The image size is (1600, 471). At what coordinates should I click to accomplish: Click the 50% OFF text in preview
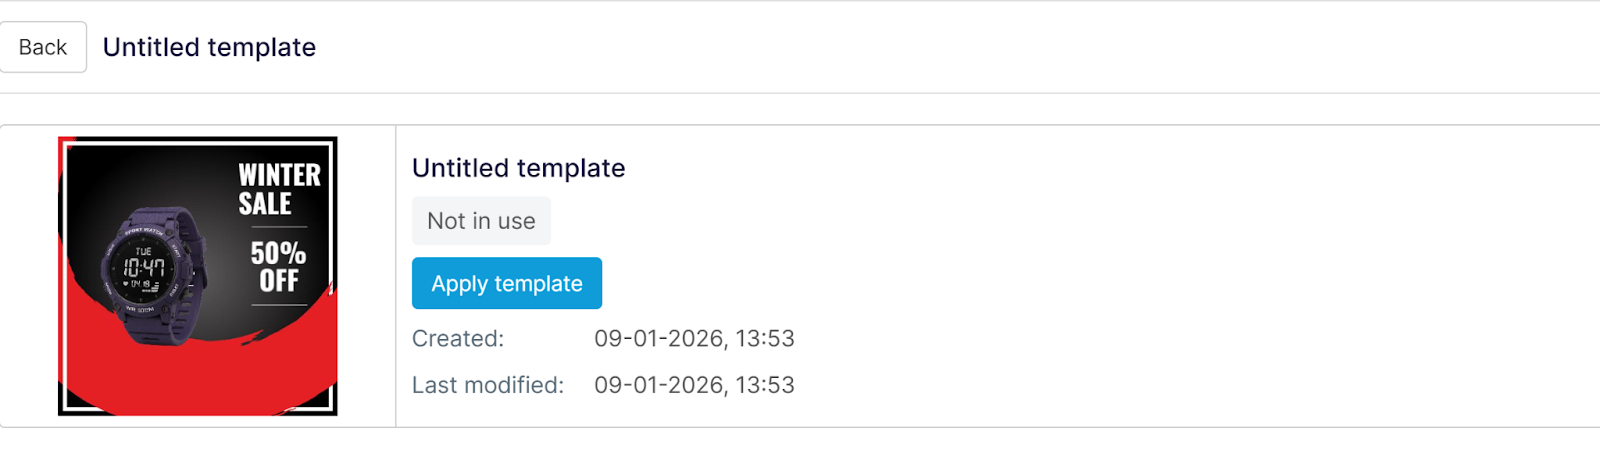coord(278,267)
